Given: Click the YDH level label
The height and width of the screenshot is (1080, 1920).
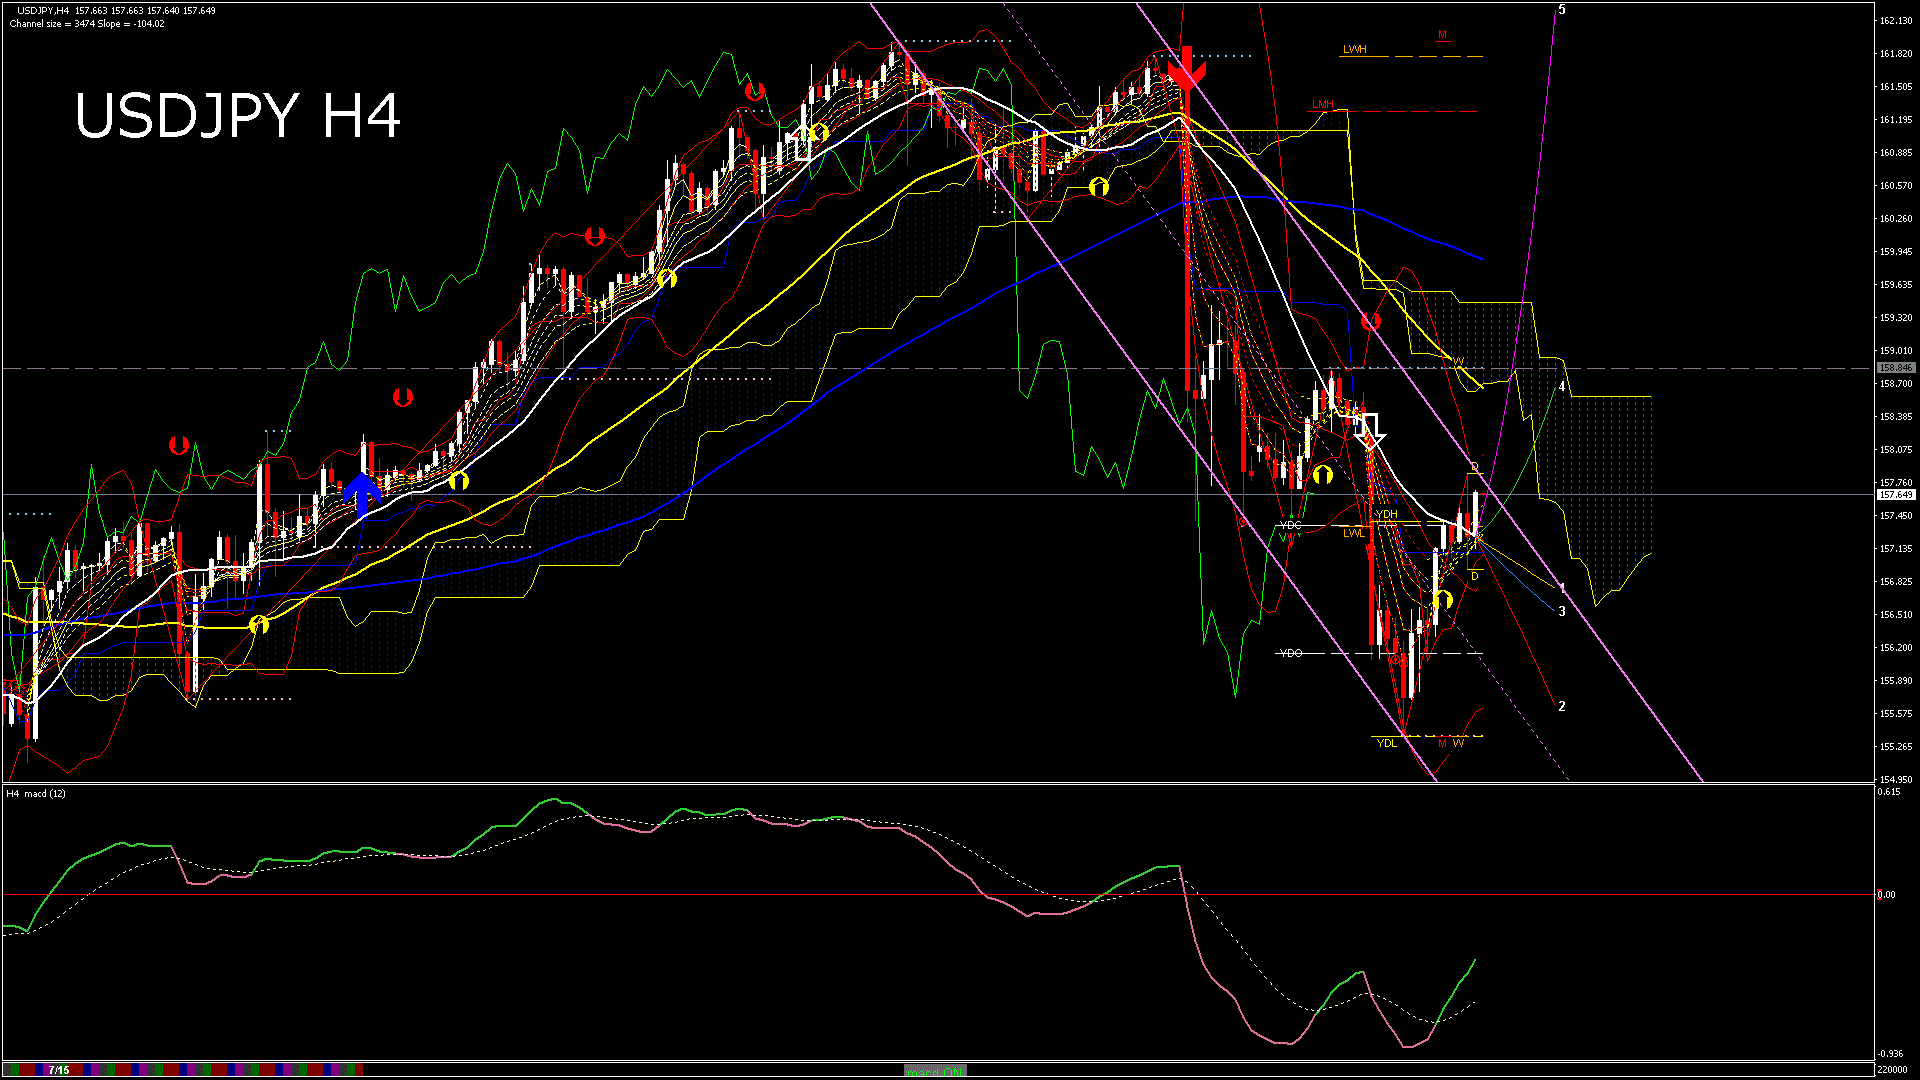Looking at the screenshot, I should pyautogui.click(x=1386, y=514).
